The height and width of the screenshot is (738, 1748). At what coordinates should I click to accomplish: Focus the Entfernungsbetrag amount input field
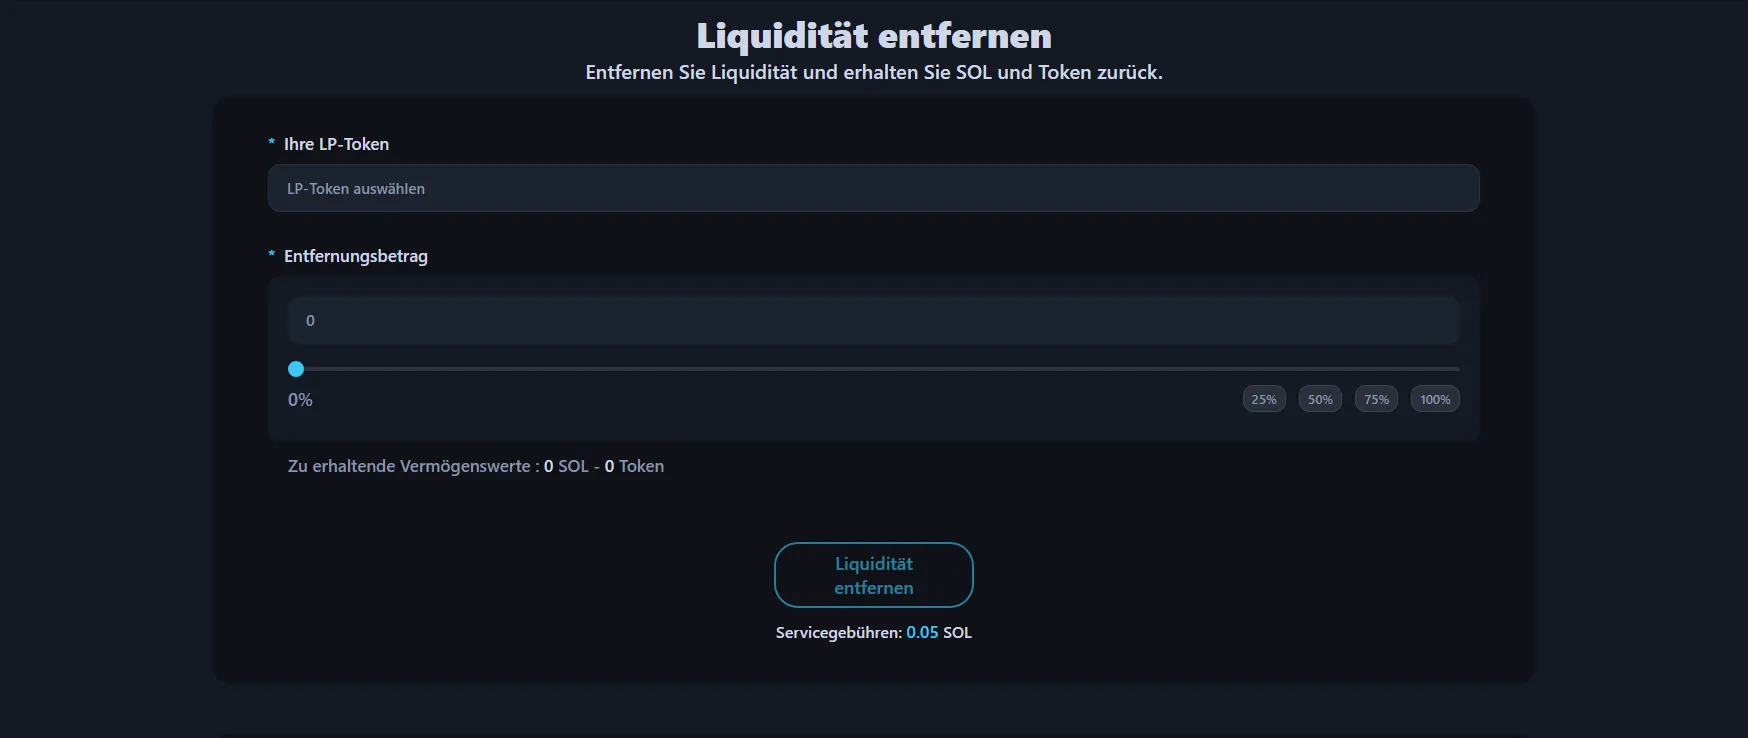[873, 320]
